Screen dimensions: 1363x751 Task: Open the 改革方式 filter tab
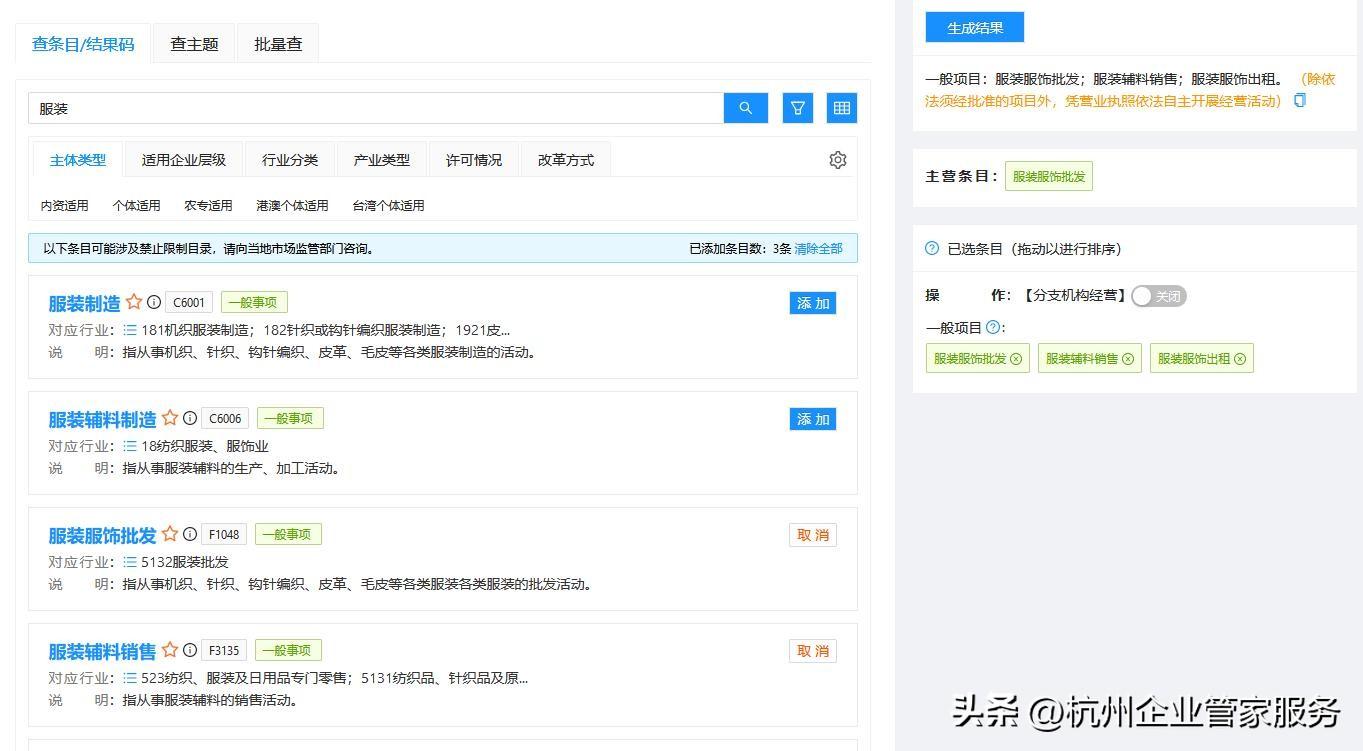tap(566, 160)
